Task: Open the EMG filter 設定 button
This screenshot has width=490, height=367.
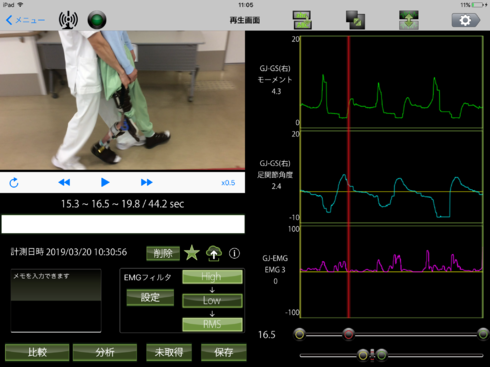Action: click(150, 297)
